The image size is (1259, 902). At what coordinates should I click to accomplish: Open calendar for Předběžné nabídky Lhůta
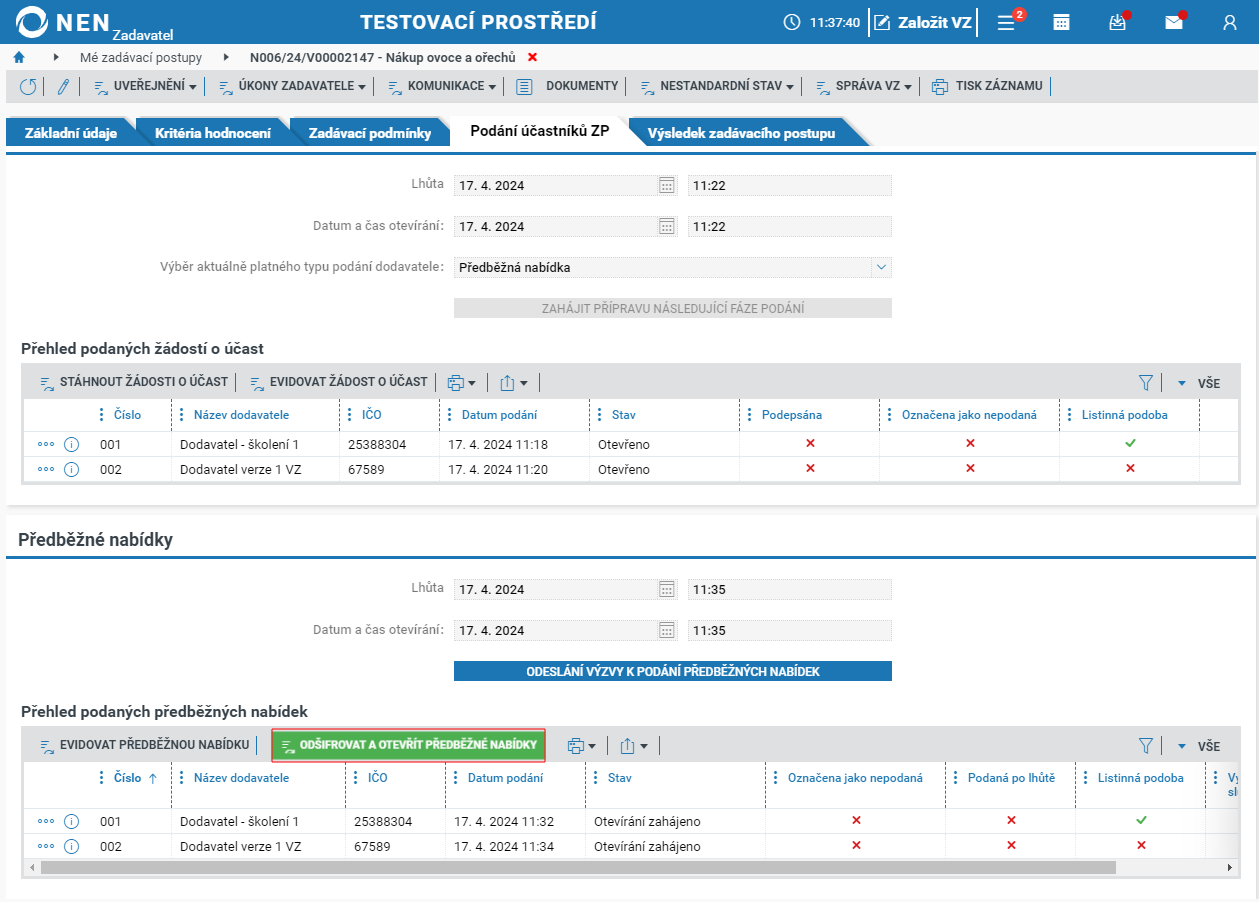[x=667, y=589]
